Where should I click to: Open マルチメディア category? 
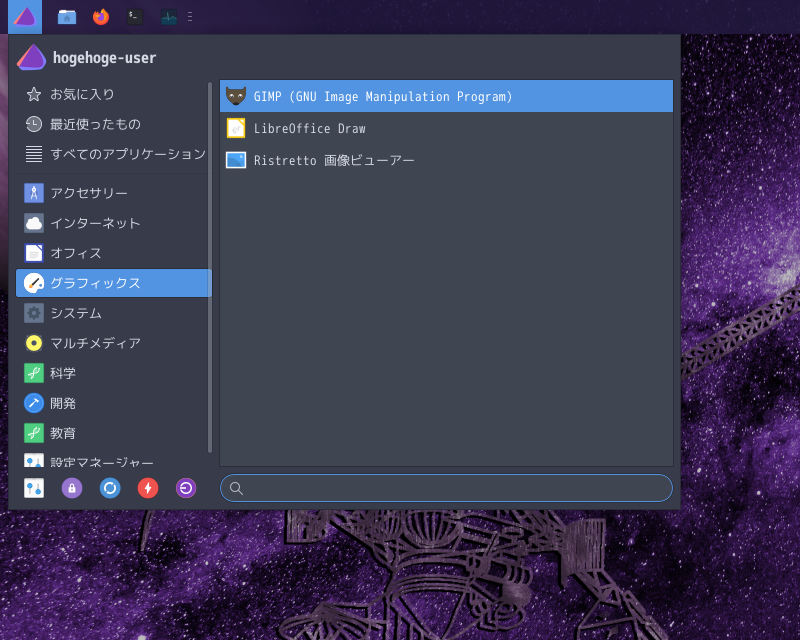(x=113, y=343)
